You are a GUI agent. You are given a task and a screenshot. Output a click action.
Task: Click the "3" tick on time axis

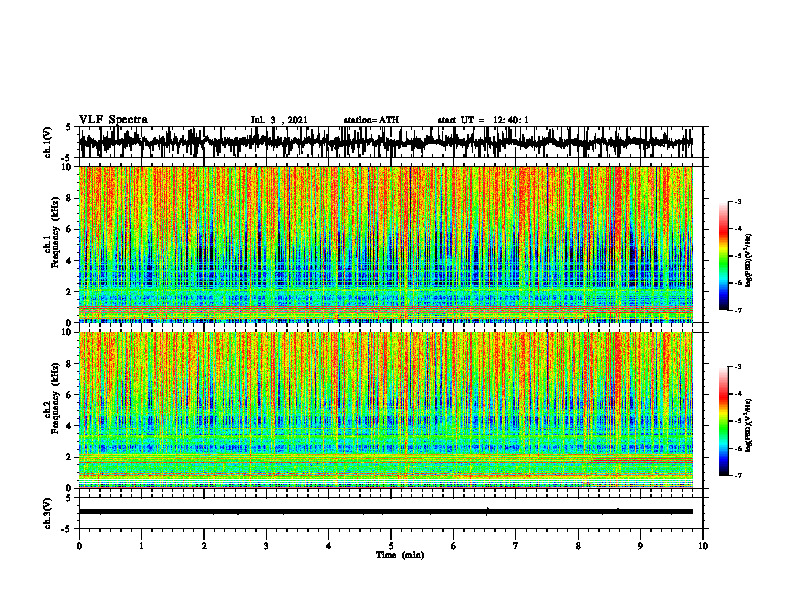click(266, 546)
